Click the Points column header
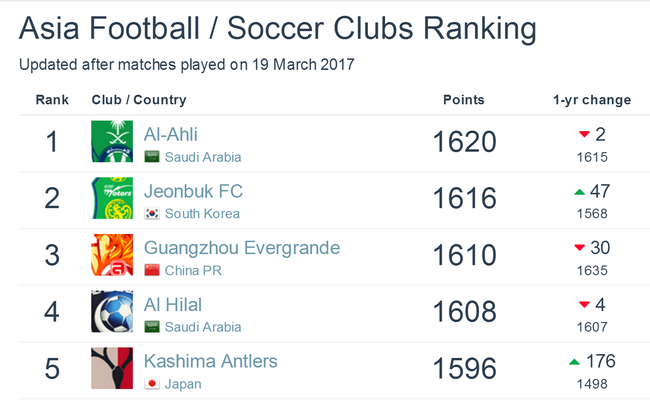The width and height of the screenshot is (650, 401). (464, 100)
